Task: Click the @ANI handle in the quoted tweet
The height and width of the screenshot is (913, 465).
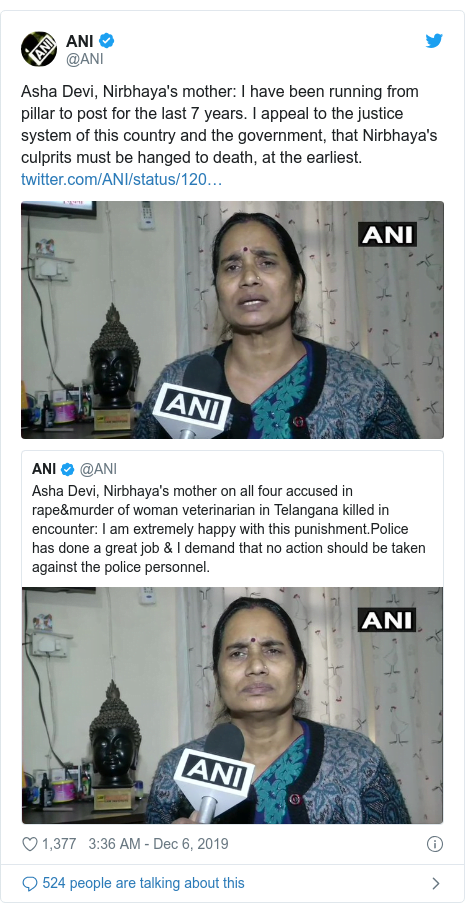Action: [x=98, y=469]
